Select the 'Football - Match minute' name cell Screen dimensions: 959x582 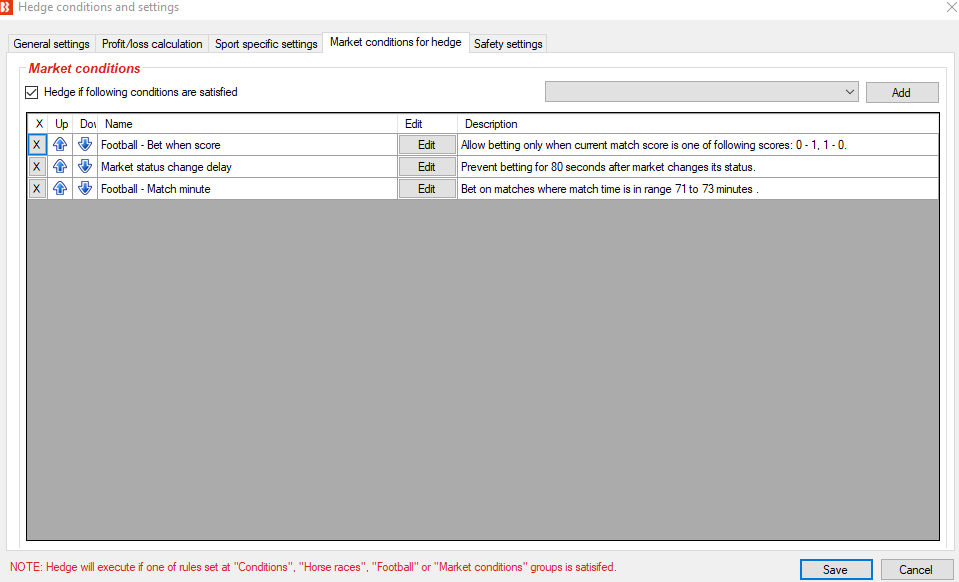247,189
